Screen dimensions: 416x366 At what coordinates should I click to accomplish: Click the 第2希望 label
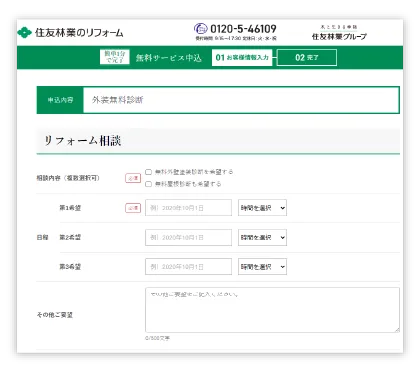click(x=70, y=237)
